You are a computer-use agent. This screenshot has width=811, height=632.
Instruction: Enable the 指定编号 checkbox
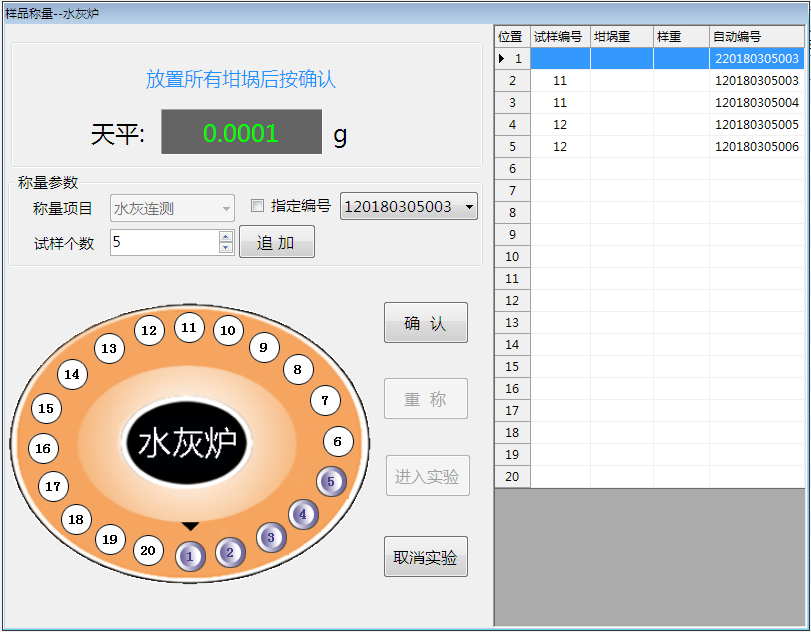point(257,206)
